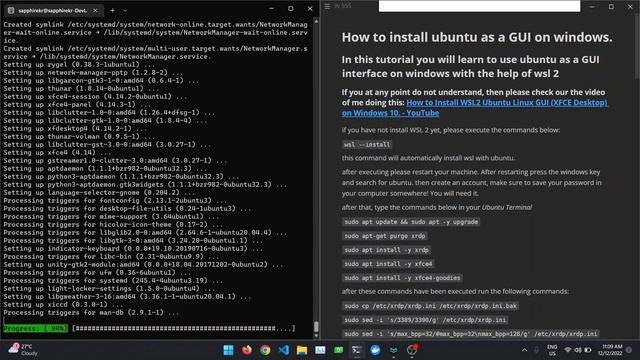Open the WSL2 Ubuntu YouTube video link
The width and height of the screenshot is (640, 360).
click(x=475, y=108)
